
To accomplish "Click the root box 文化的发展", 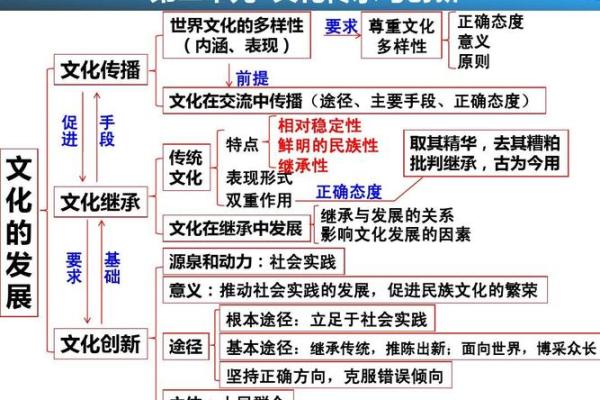I will tap(19, 233).
